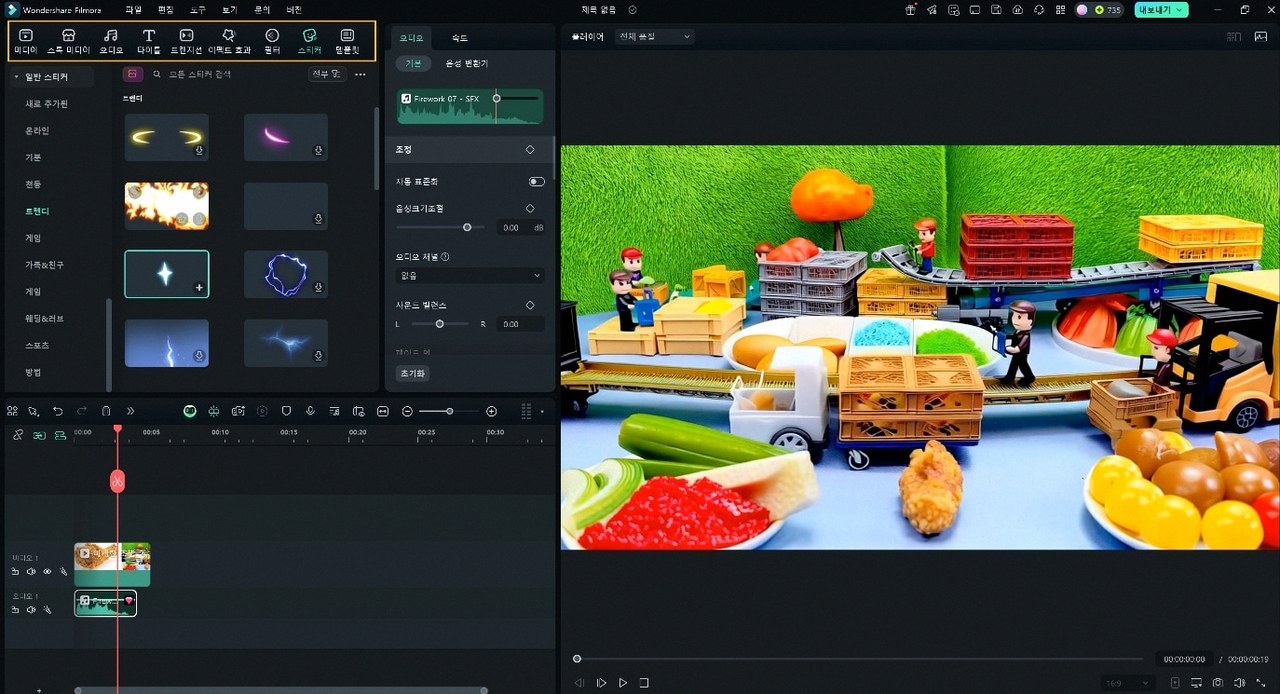Open the 전부 filter dropdown in sticker panel
Screen dimensions: 1280x694
[x=325, y=74]
